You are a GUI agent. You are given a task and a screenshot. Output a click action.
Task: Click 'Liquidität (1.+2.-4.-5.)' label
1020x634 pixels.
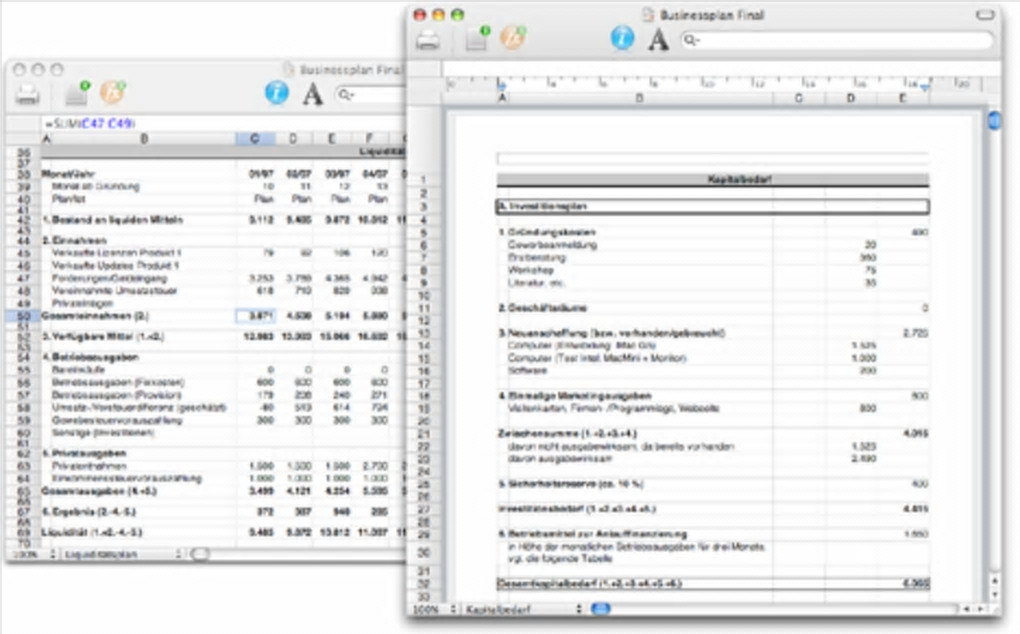(92, 532)
